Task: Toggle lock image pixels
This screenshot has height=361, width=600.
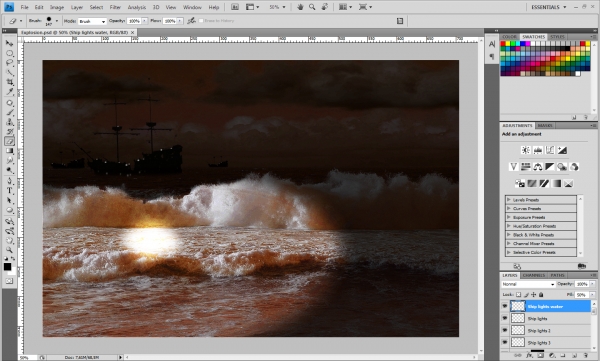Action: 526,294
